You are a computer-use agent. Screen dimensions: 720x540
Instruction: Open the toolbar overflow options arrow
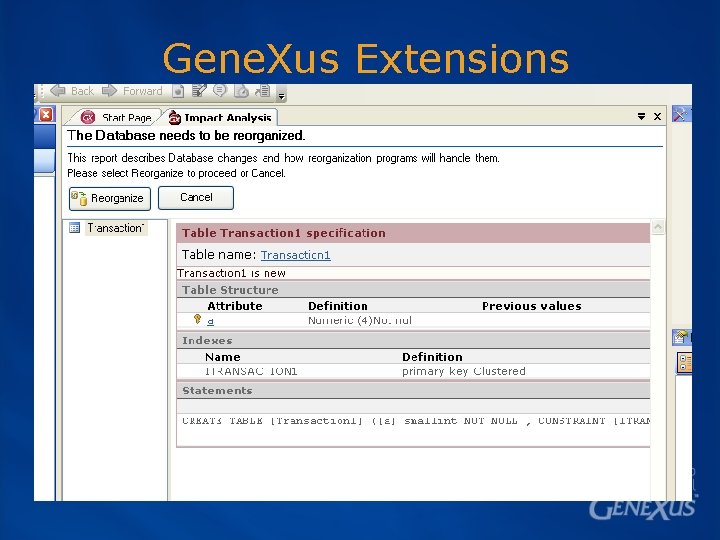(x=281, y=96)
